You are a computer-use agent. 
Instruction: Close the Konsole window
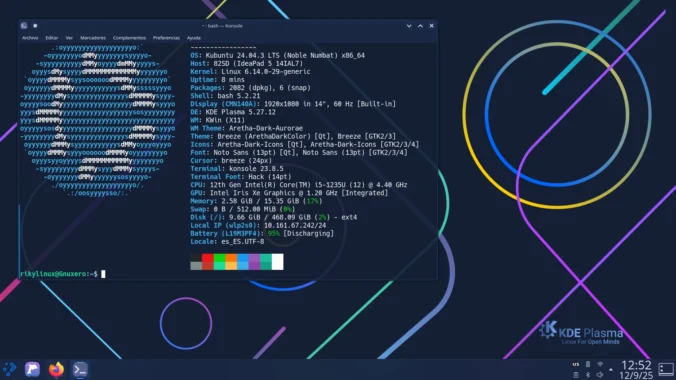click(x=431, y=26)
